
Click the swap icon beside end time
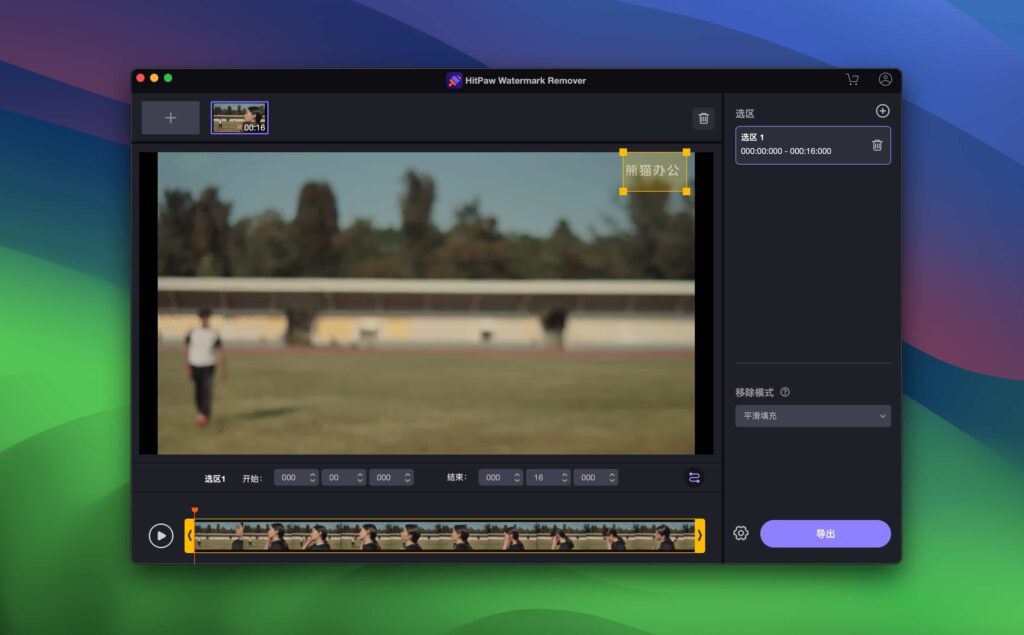[x=694, y=478]
